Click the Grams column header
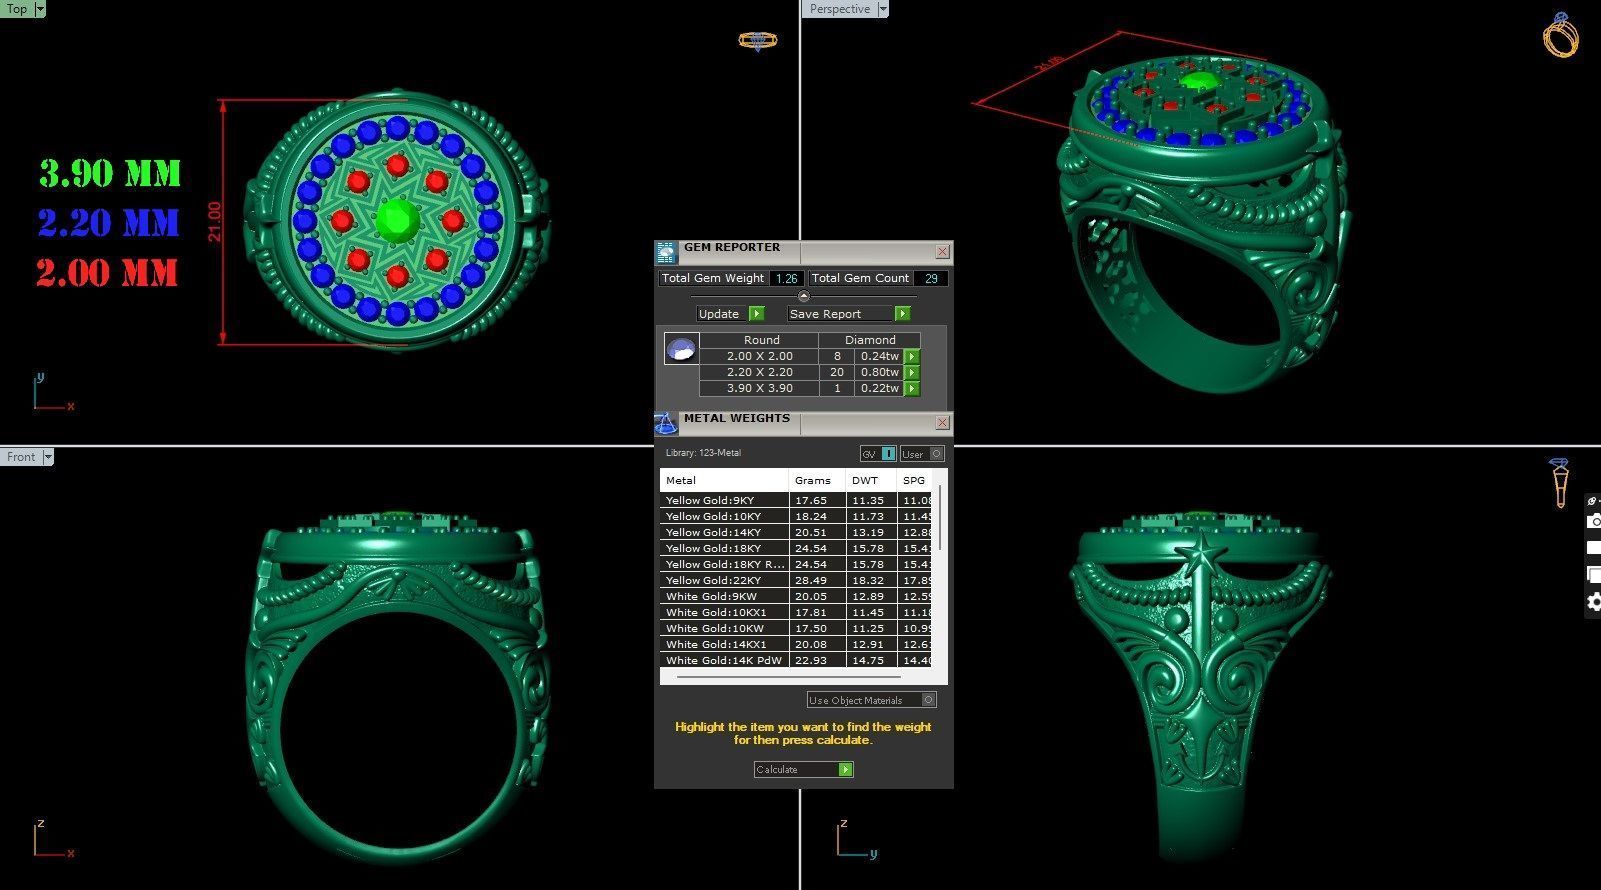 point(817,480)
